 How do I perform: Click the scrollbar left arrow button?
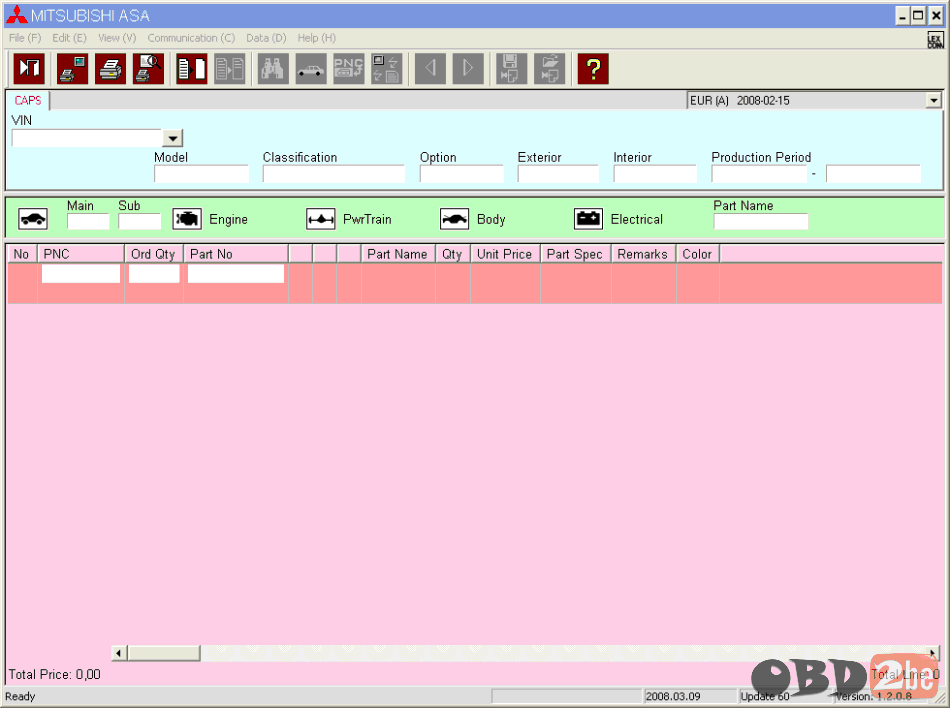point(119,653)
